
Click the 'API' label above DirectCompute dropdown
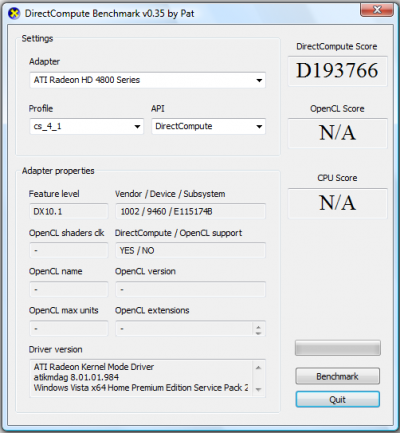coord(158,109)
